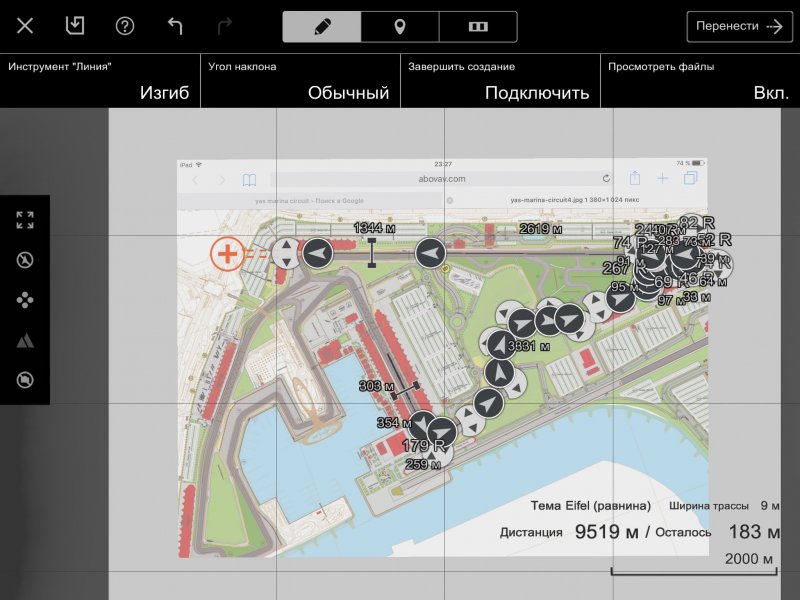Open 'Завершить создание' Подключить option

coord(500,81)
